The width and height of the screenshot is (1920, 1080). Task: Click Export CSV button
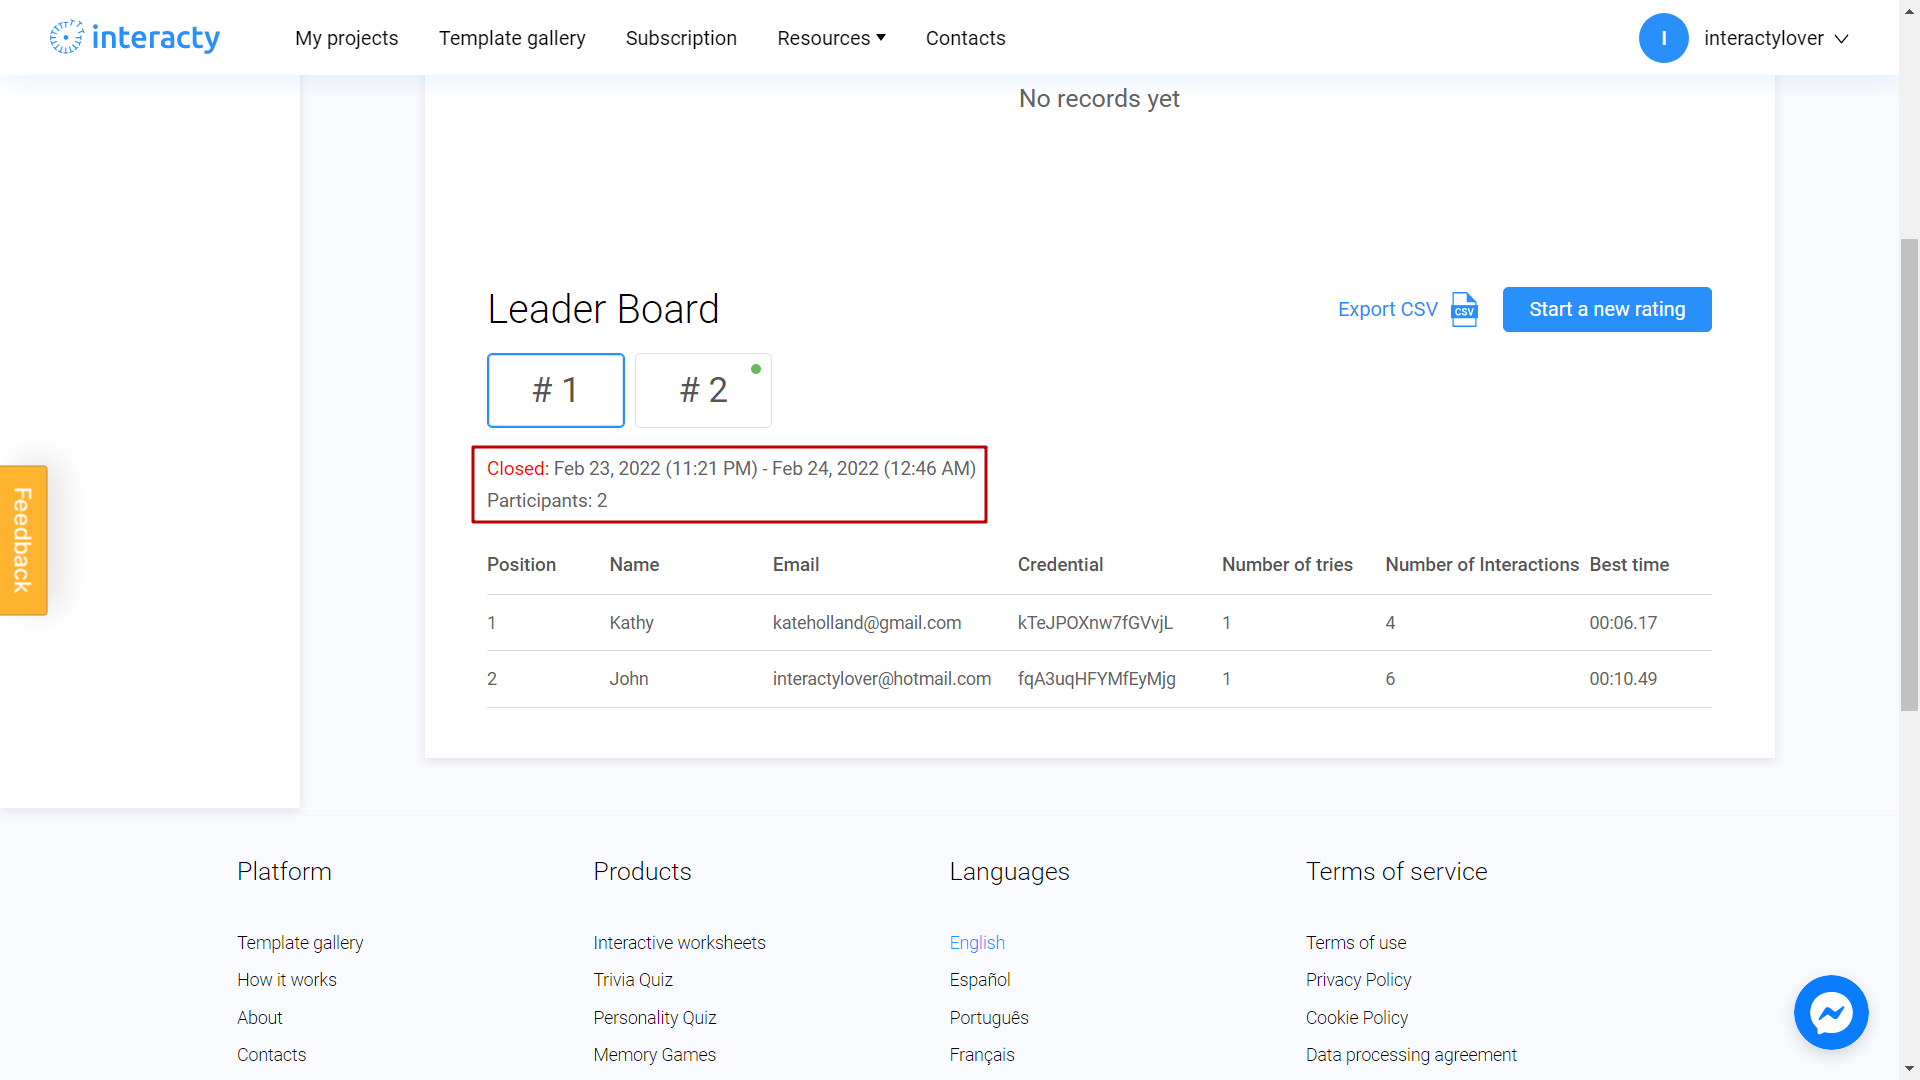point(1406,309)
